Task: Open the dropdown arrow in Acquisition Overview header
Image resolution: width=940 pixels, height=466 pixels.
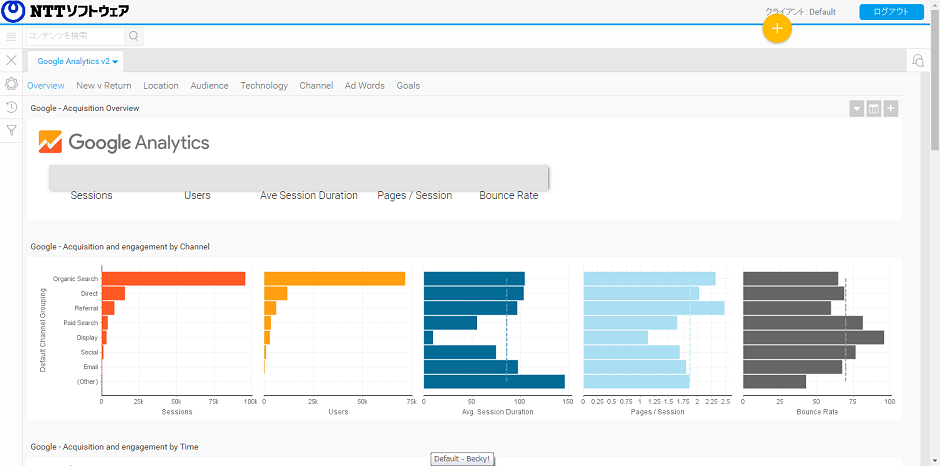Action: tap(857, 109)
